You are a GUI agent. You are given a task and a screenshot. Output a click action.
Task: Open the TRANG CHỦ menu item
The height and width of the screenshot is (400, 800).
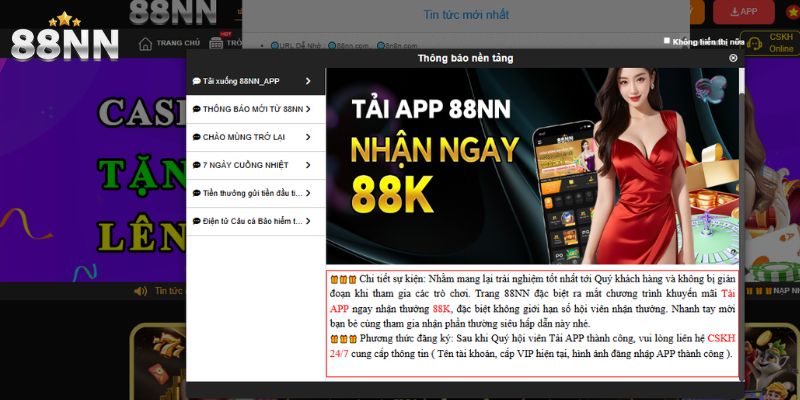[178, 43]
